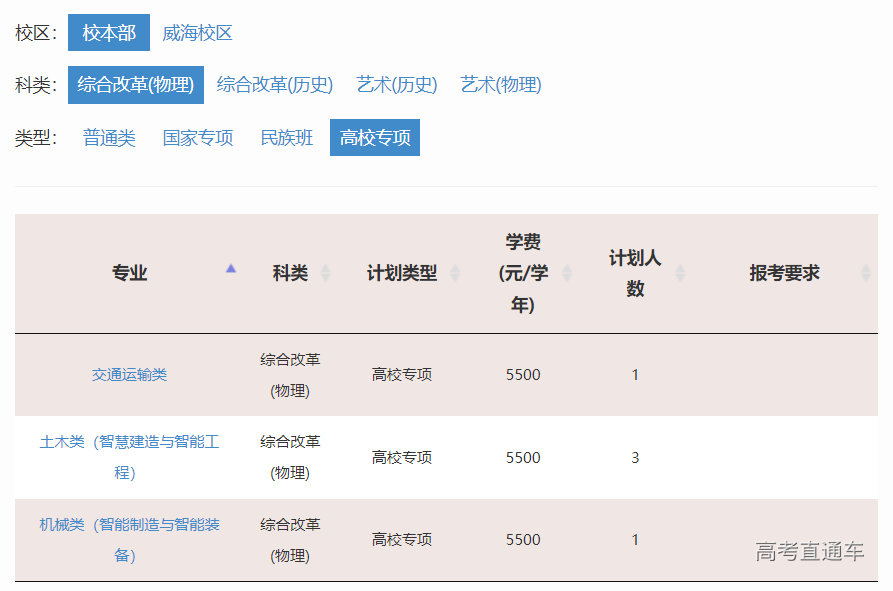Image resolution: width=893 pixels, height=591 pixels.
Task: Sort the 学费(元/学年) column
Action: pos(567,271)
